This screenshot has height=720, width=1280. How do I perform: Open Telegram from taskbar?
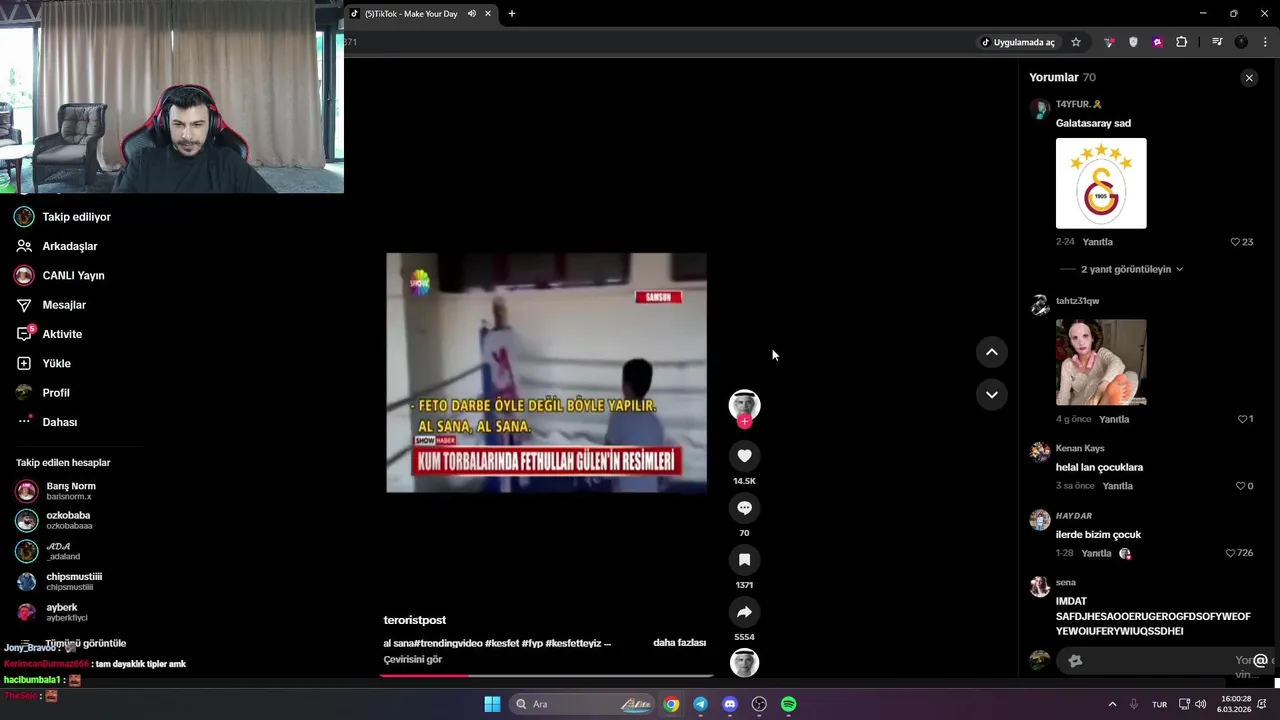[700, 704]
